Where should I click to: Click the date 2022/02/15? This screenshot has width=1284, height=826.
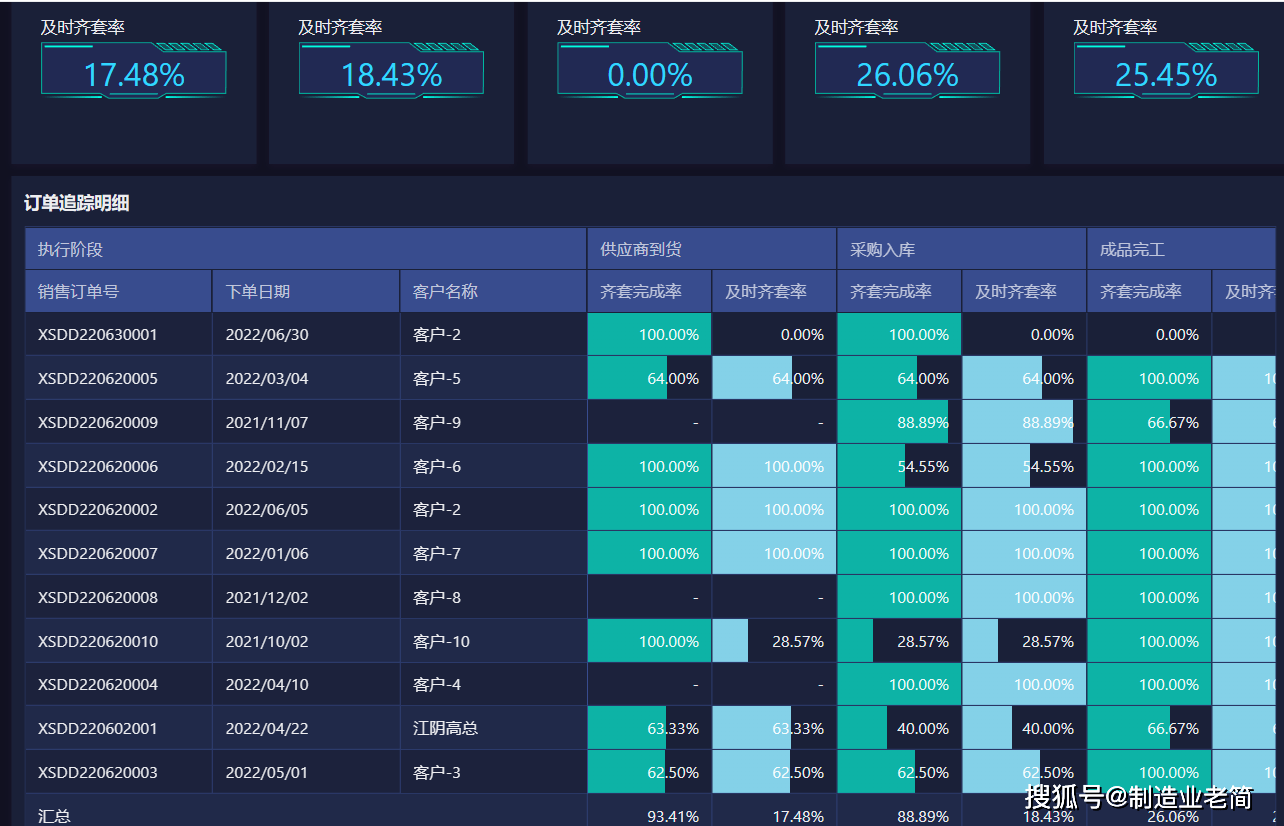[267, 467]
